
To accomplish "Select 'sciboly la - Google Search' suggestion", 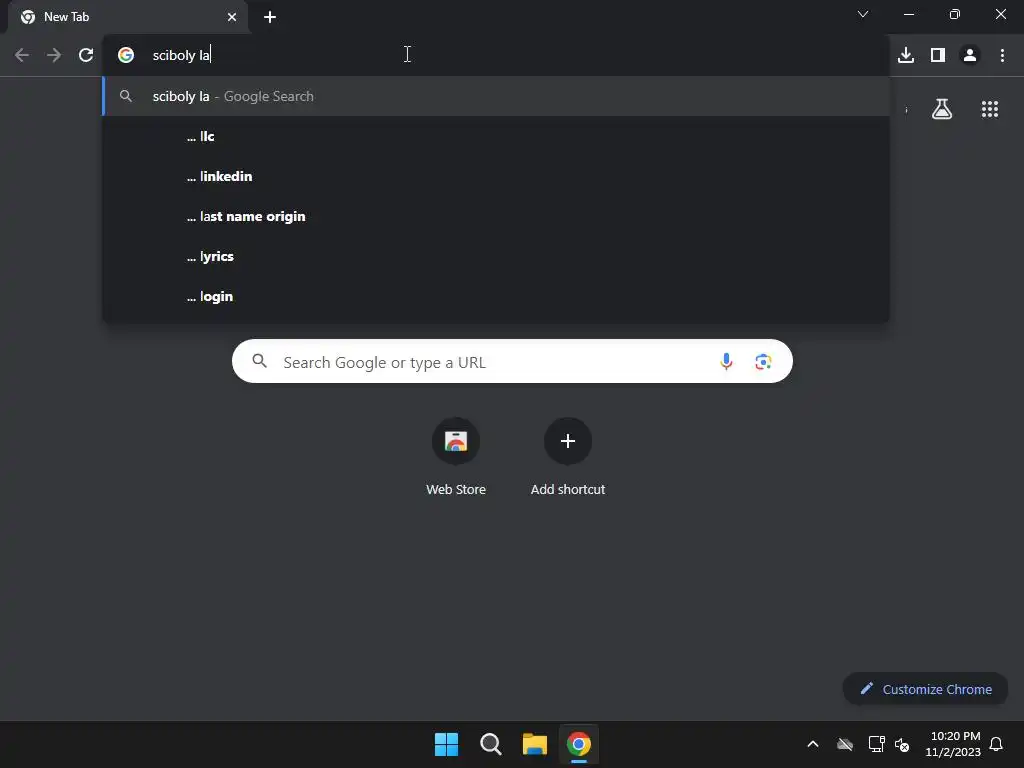I will (x=496, y=96).
